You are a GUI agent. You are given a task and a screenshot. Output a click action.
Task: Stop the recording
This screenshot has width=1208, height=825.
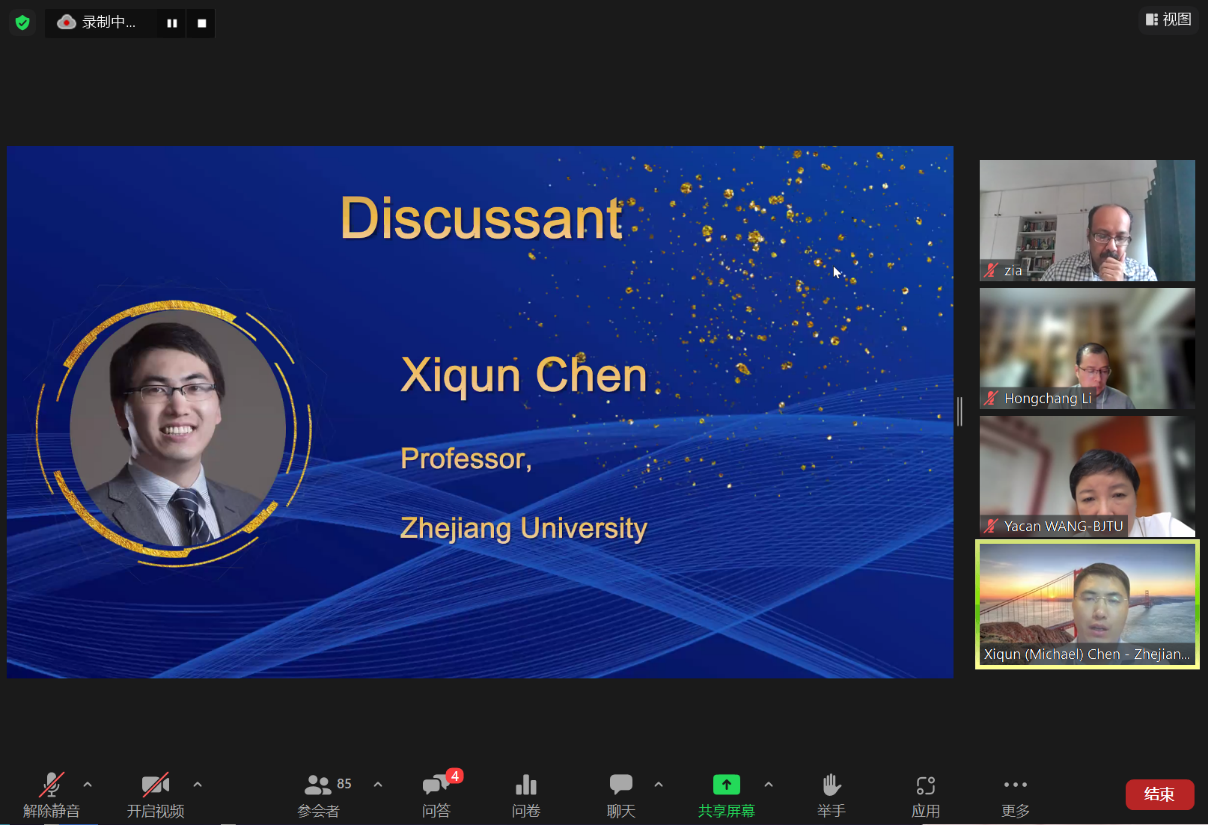click(x=201, y=23)
